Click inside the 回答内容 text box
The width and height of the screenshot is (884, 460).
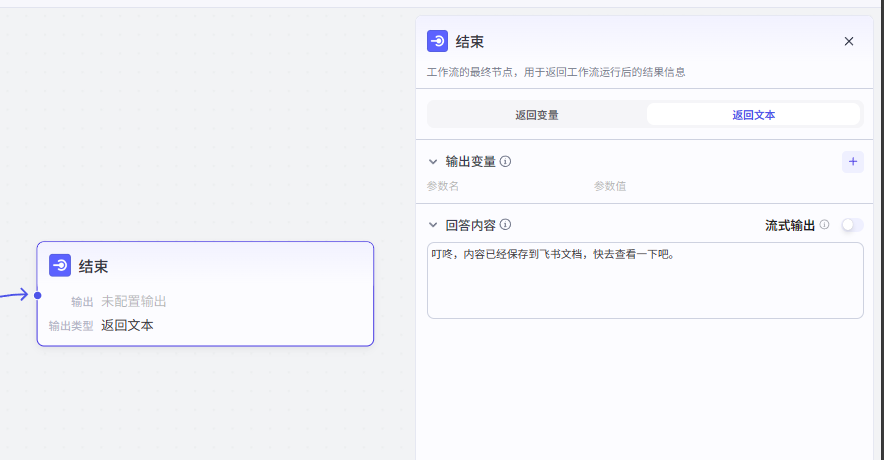pyautogui.click(x=645, y=280)
